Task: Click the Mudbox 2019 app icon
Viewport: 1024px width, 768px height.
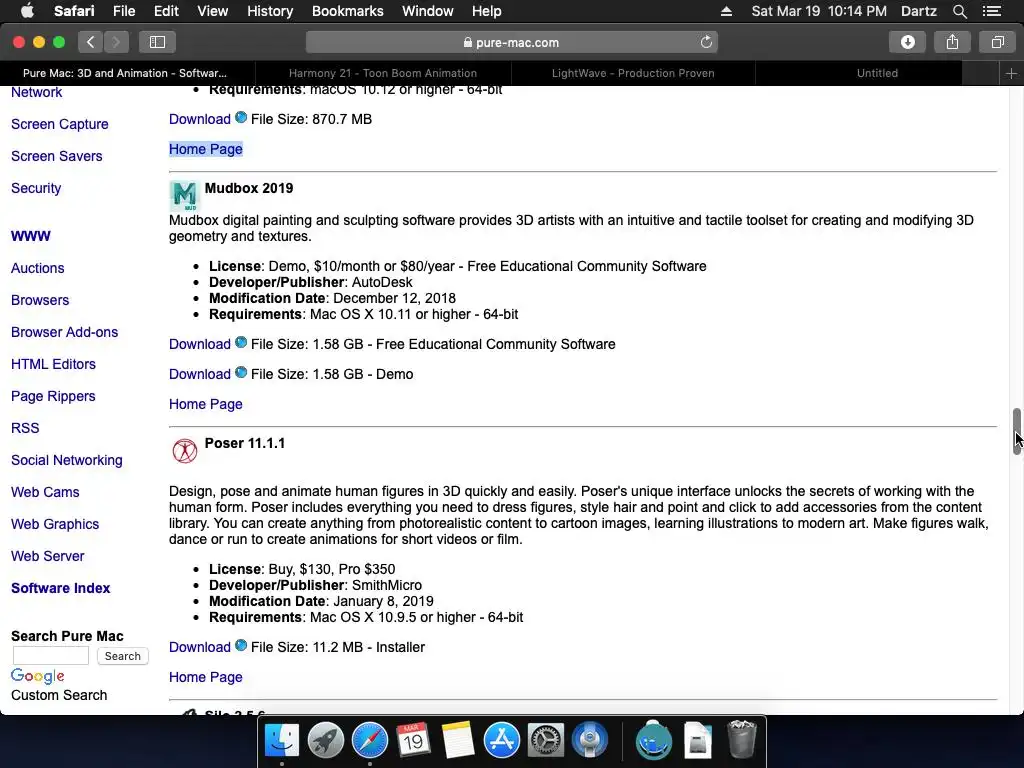Action: (184, 195)
